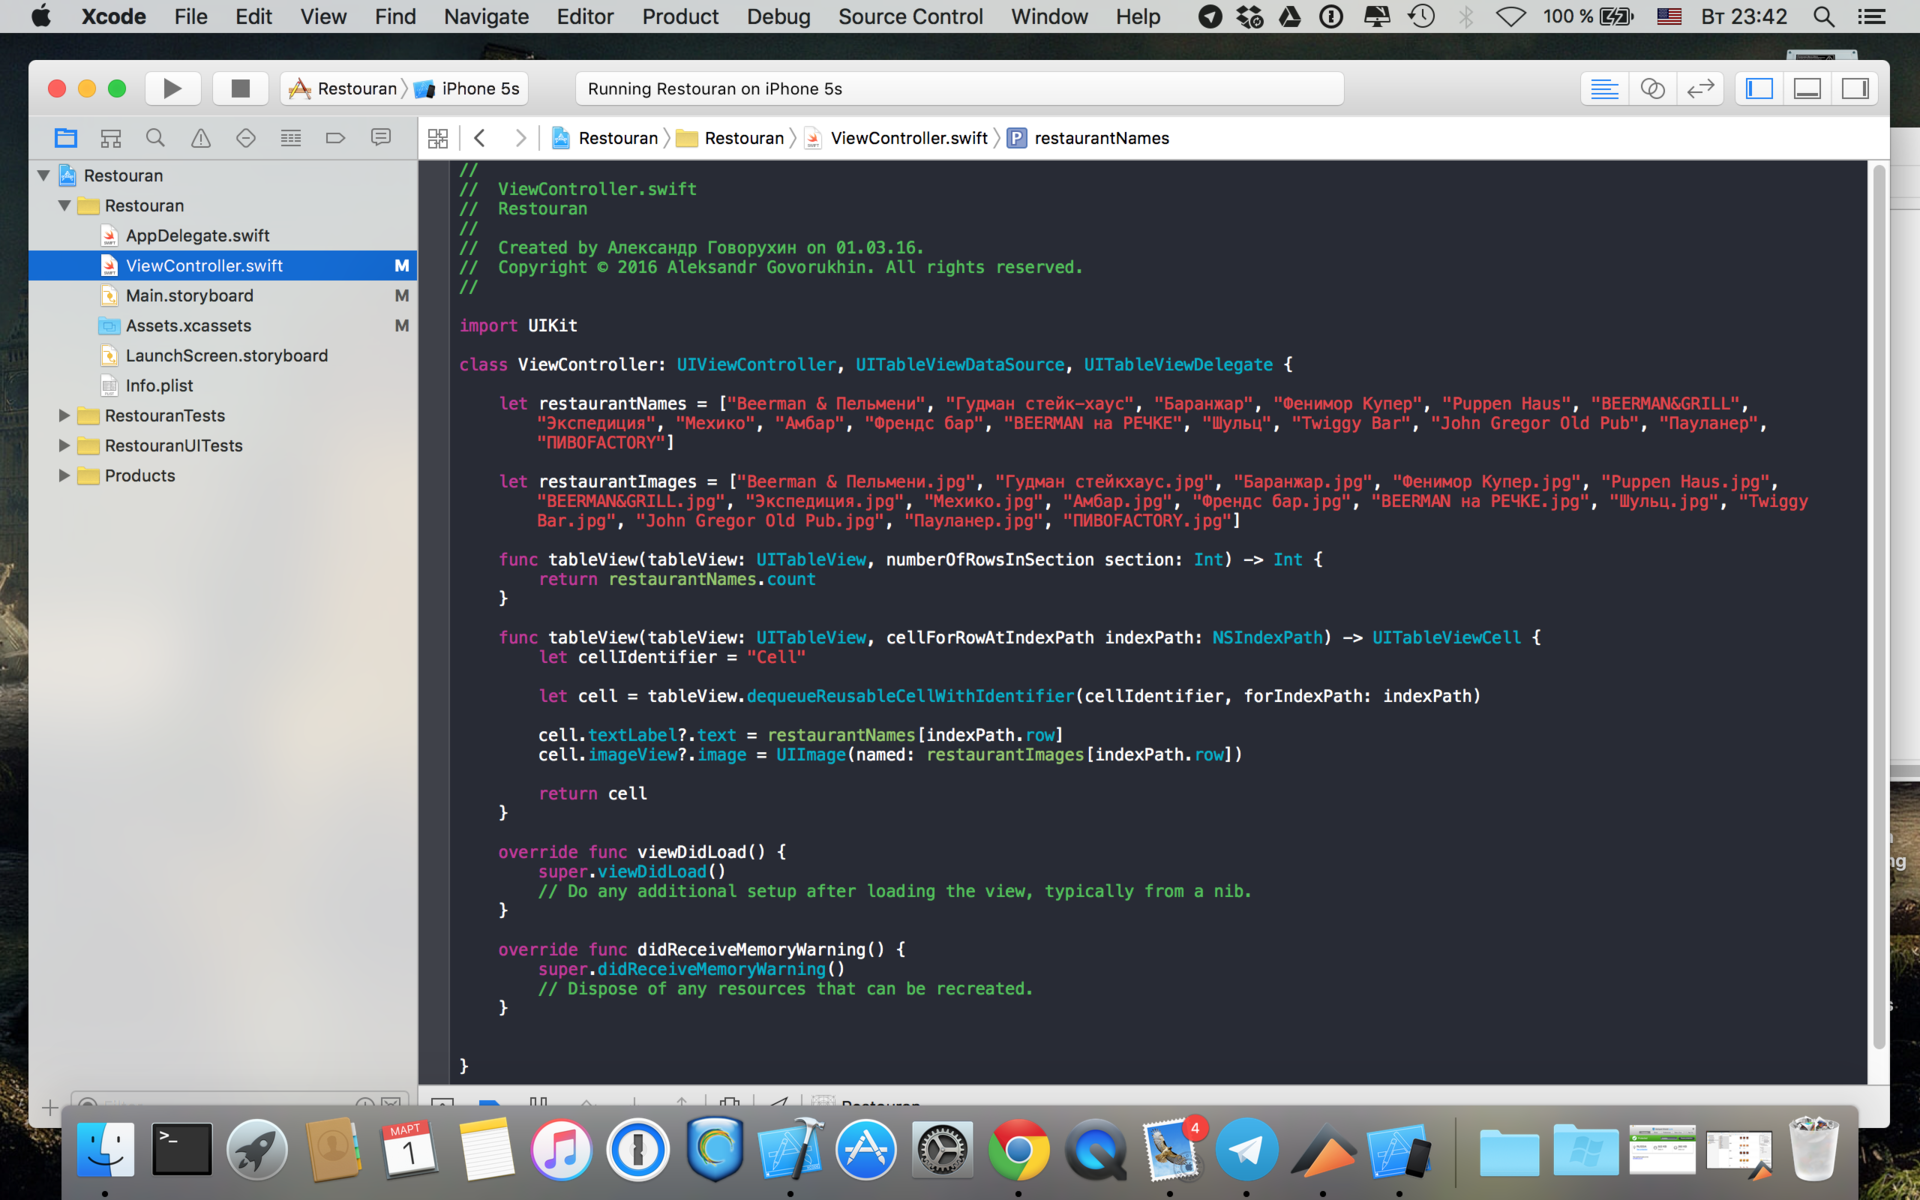Viewport: 1920px width, 1200px height.
Task: Open Notification Center list icon
Action: click(1871, 16)
